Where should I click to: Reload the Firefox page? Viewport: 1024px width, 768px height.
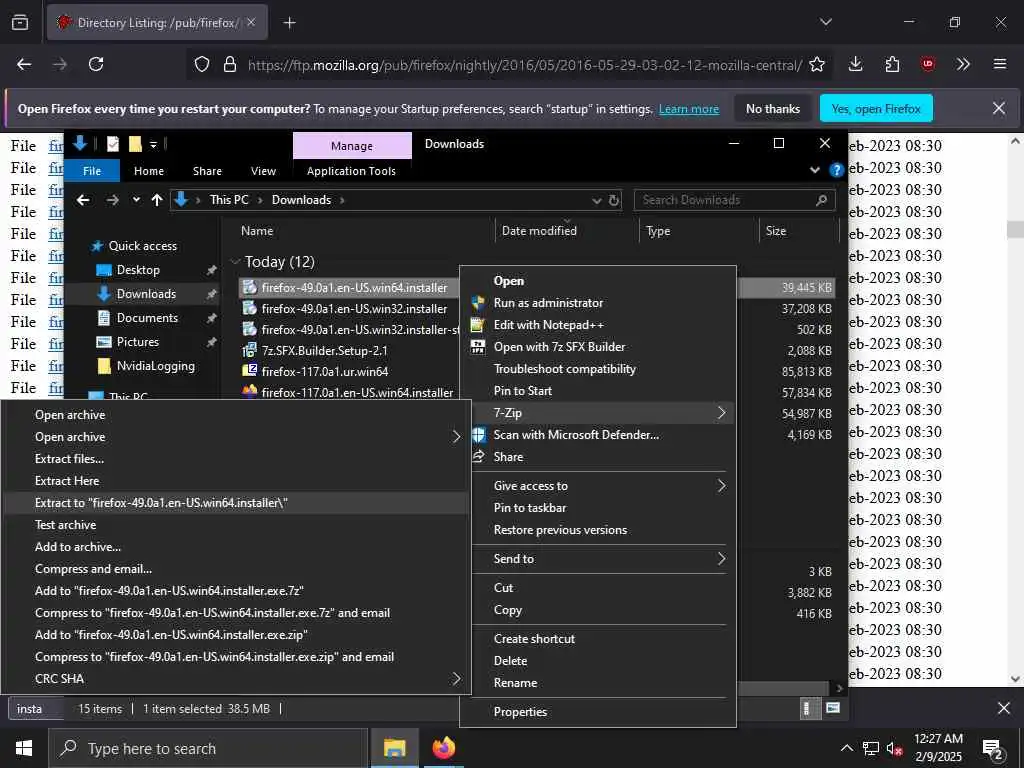pos(96,64)
